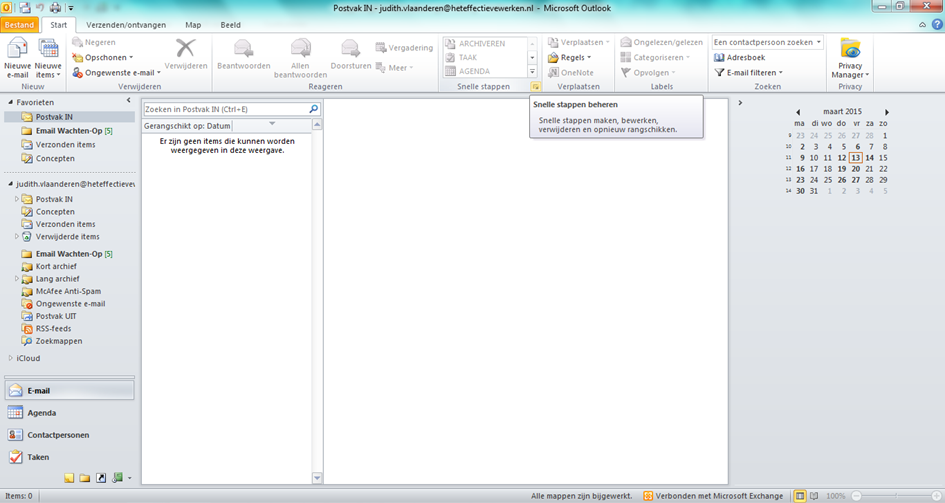Click Verbonden met Microsoft Exchange status
945x503 pixels.
point(713,496)
